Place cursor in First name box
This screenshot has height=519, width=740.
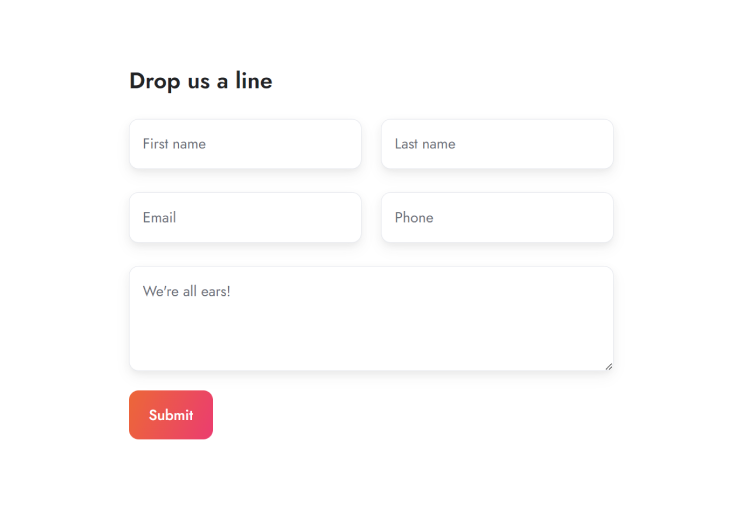click(x=245, y=144)
